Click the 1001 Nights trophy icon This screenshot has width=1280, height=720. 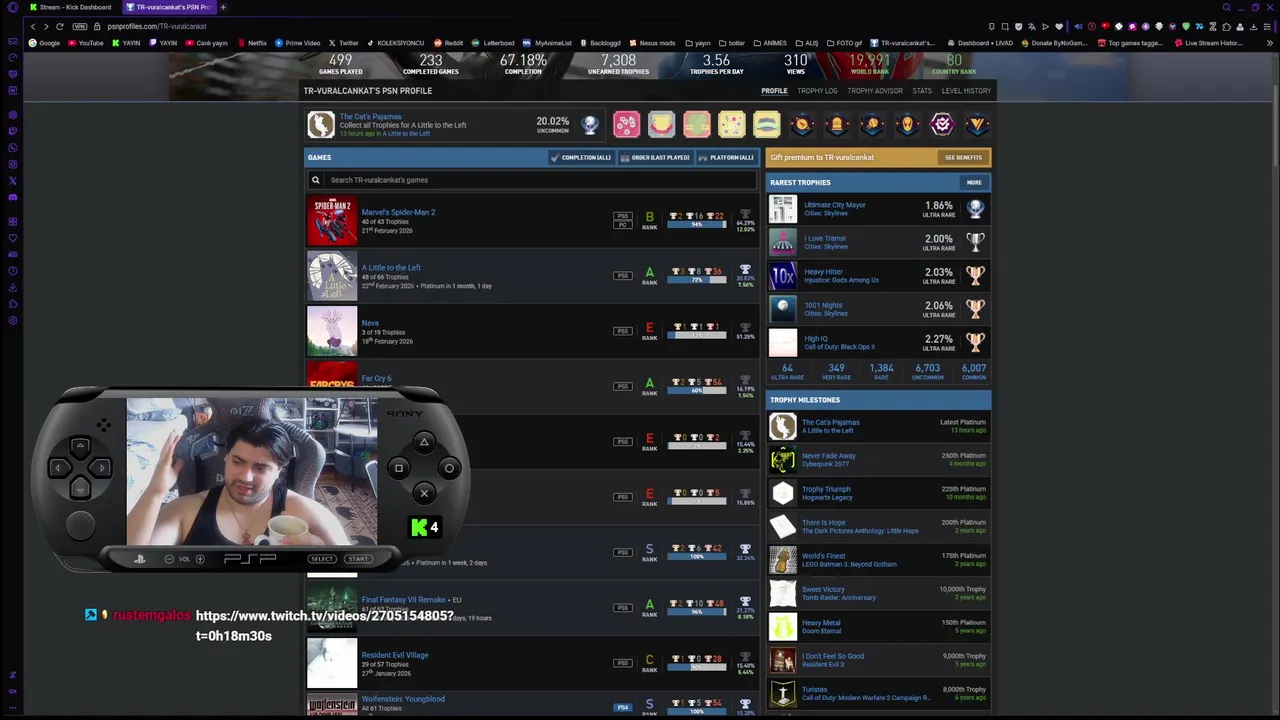pos(783,309)
